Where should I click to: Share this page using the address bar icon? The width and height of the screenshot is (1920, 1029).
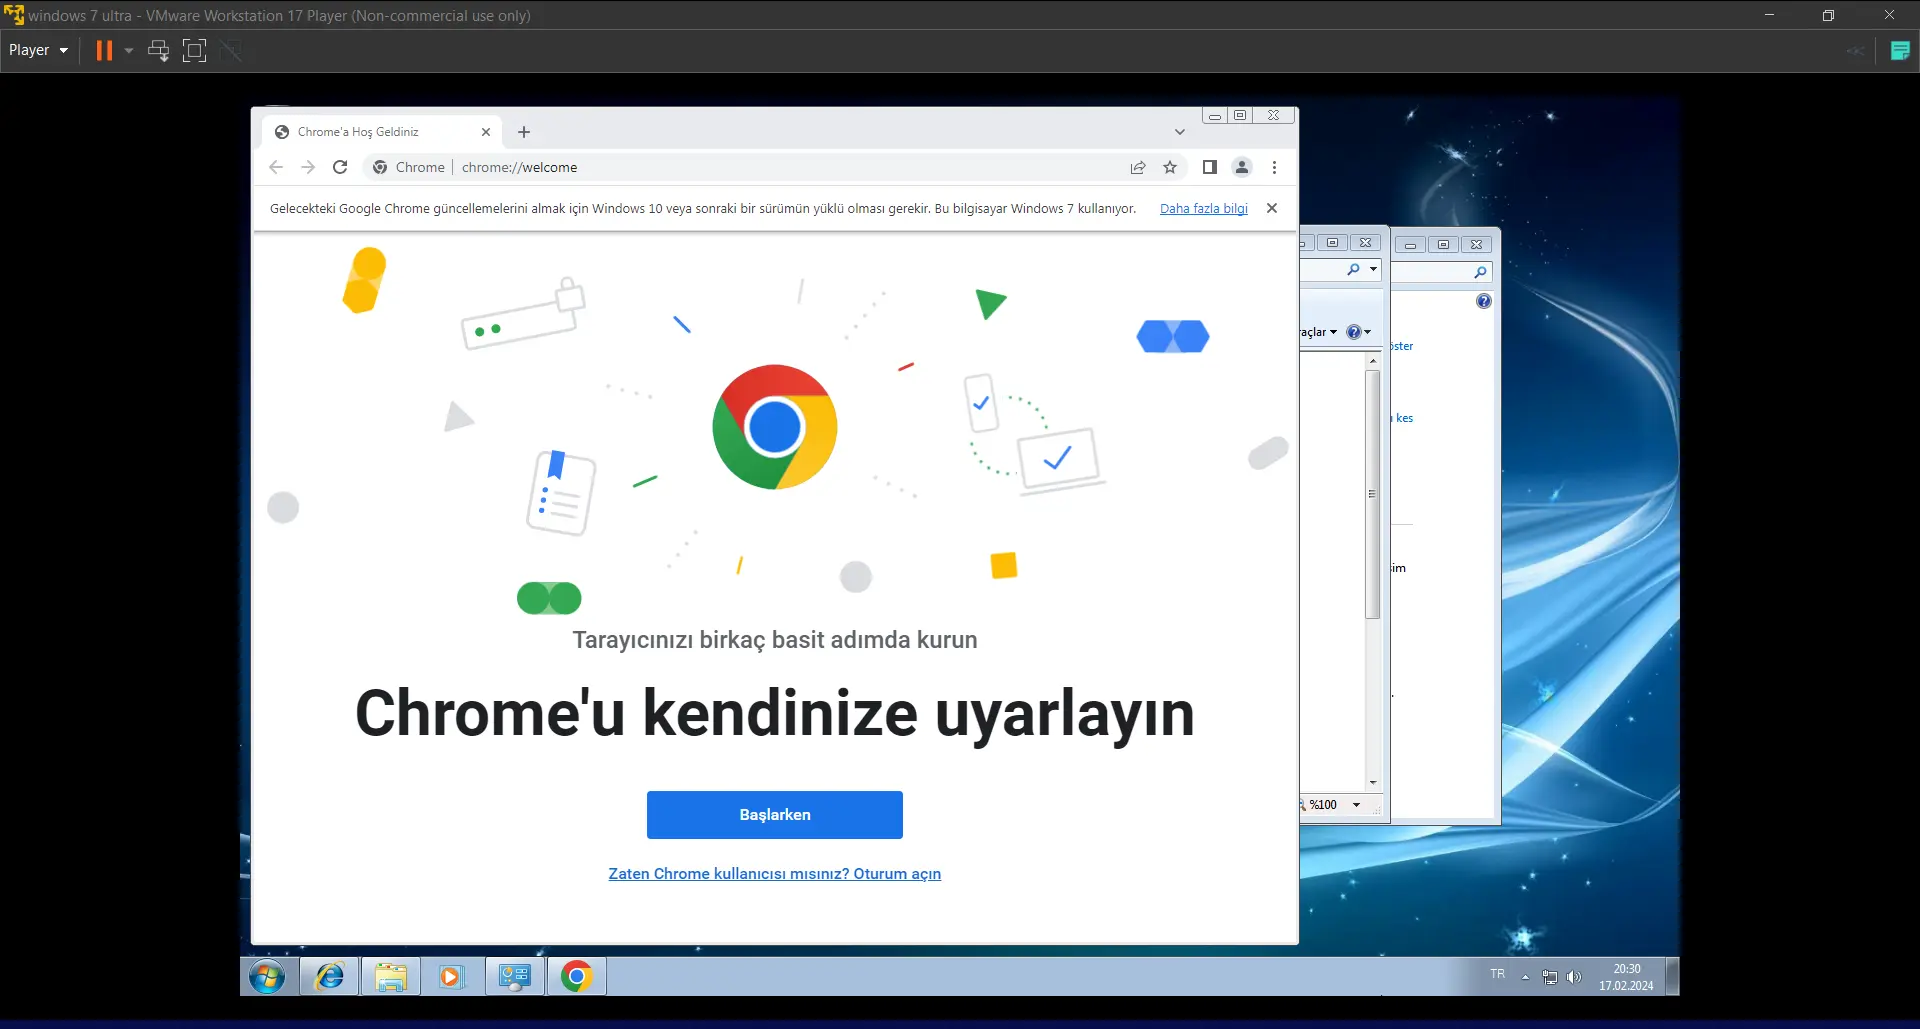tap(1138, 167)
